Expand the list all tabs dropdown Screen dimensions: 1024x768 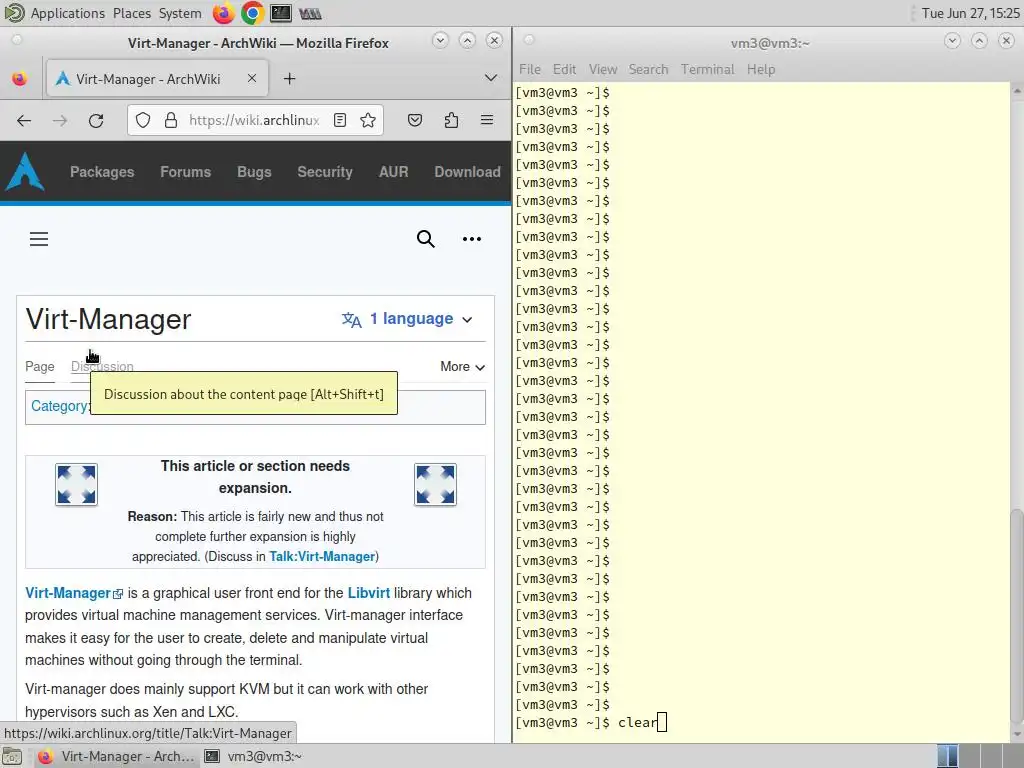click(x=491, y=78)
